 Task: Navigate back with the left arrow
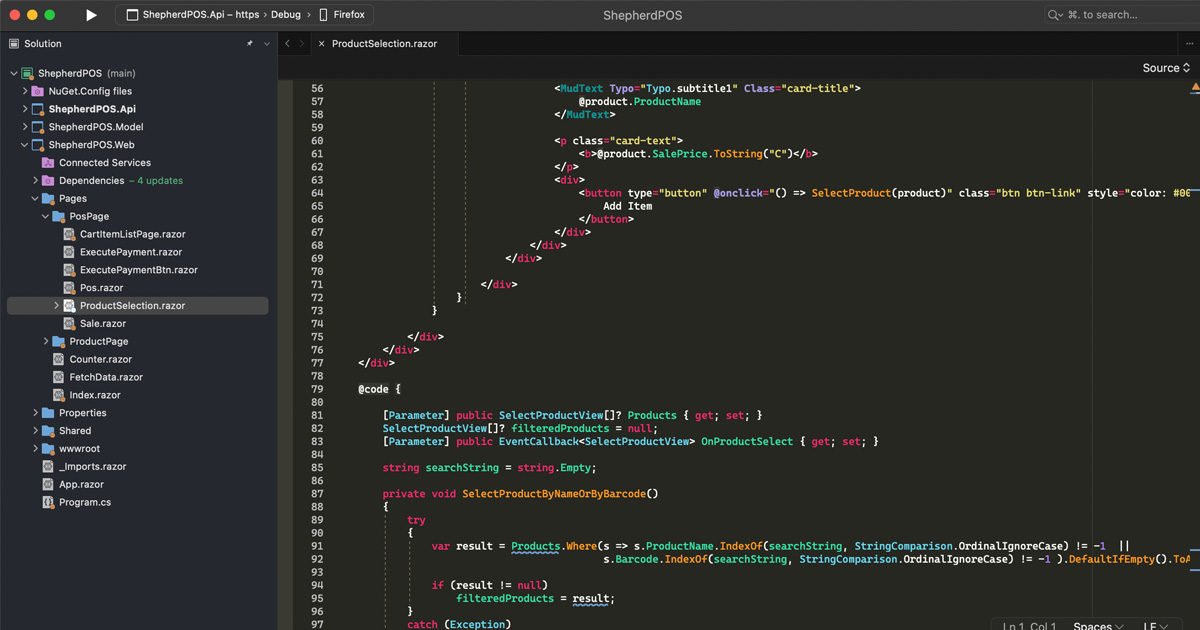tap(288, 44)
